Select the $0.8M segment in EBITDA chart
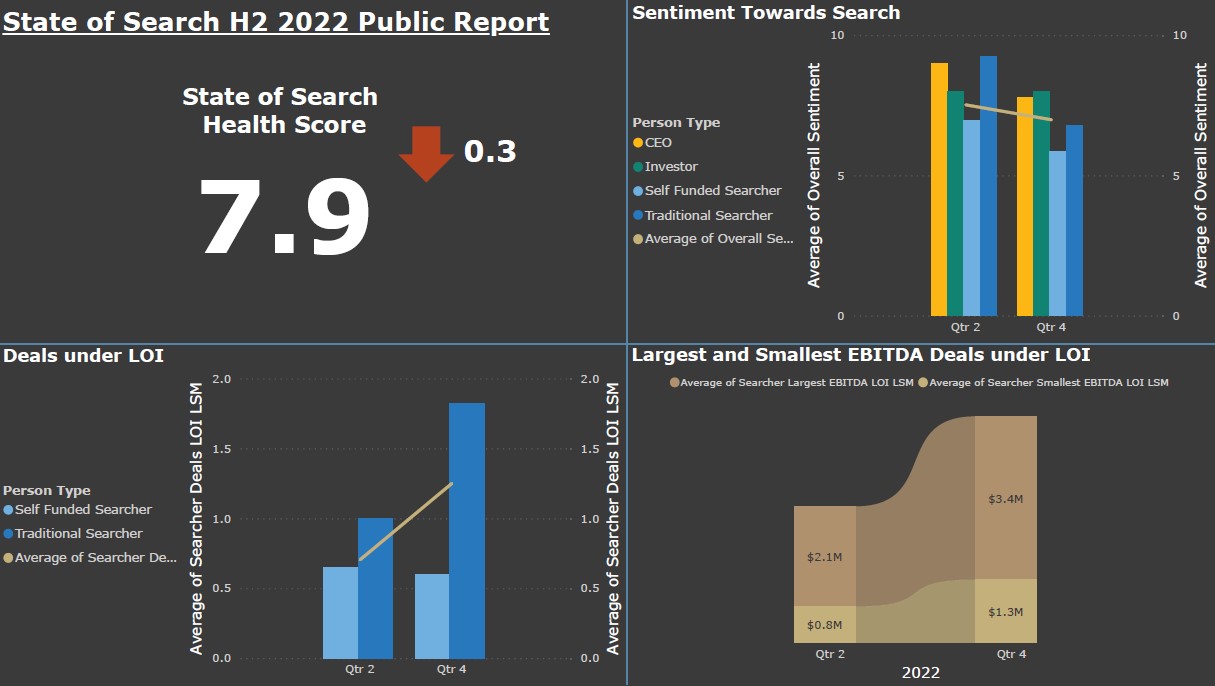Screen dimensions: 1215x686 coord(825,624)
